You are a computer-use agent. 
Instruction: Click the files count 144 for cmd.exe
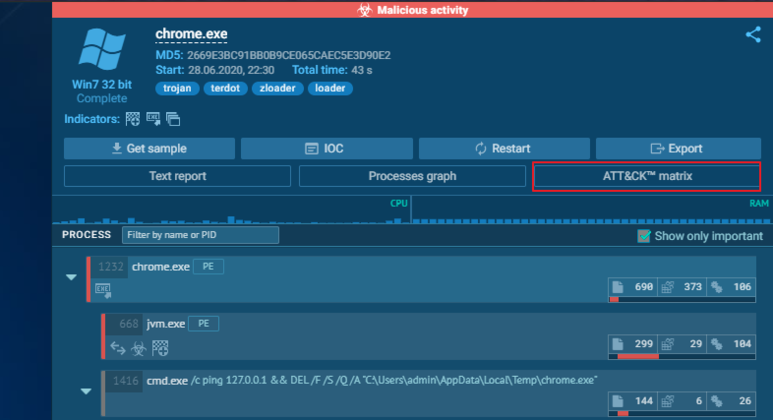(x=633, y=401)
